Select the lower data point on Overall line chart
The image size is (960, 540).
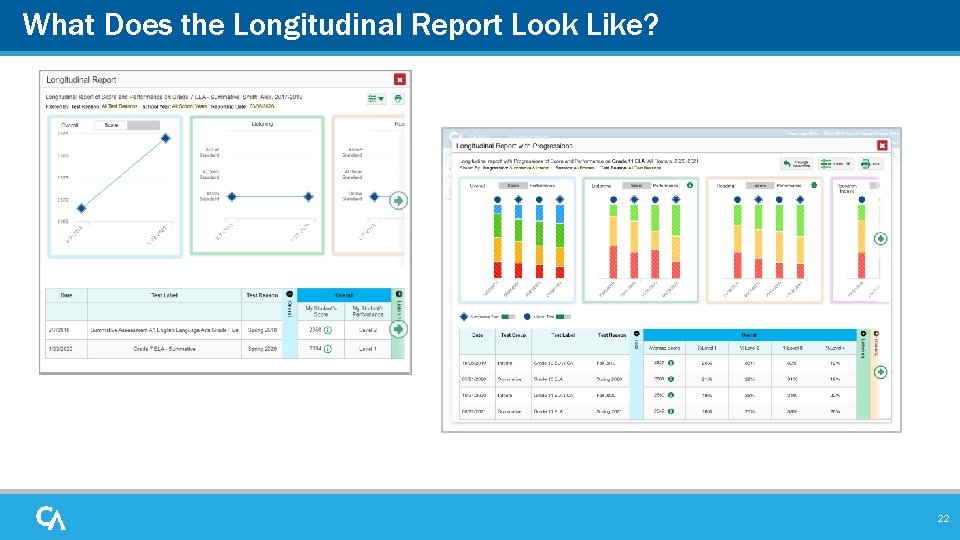tap(81, 208)
